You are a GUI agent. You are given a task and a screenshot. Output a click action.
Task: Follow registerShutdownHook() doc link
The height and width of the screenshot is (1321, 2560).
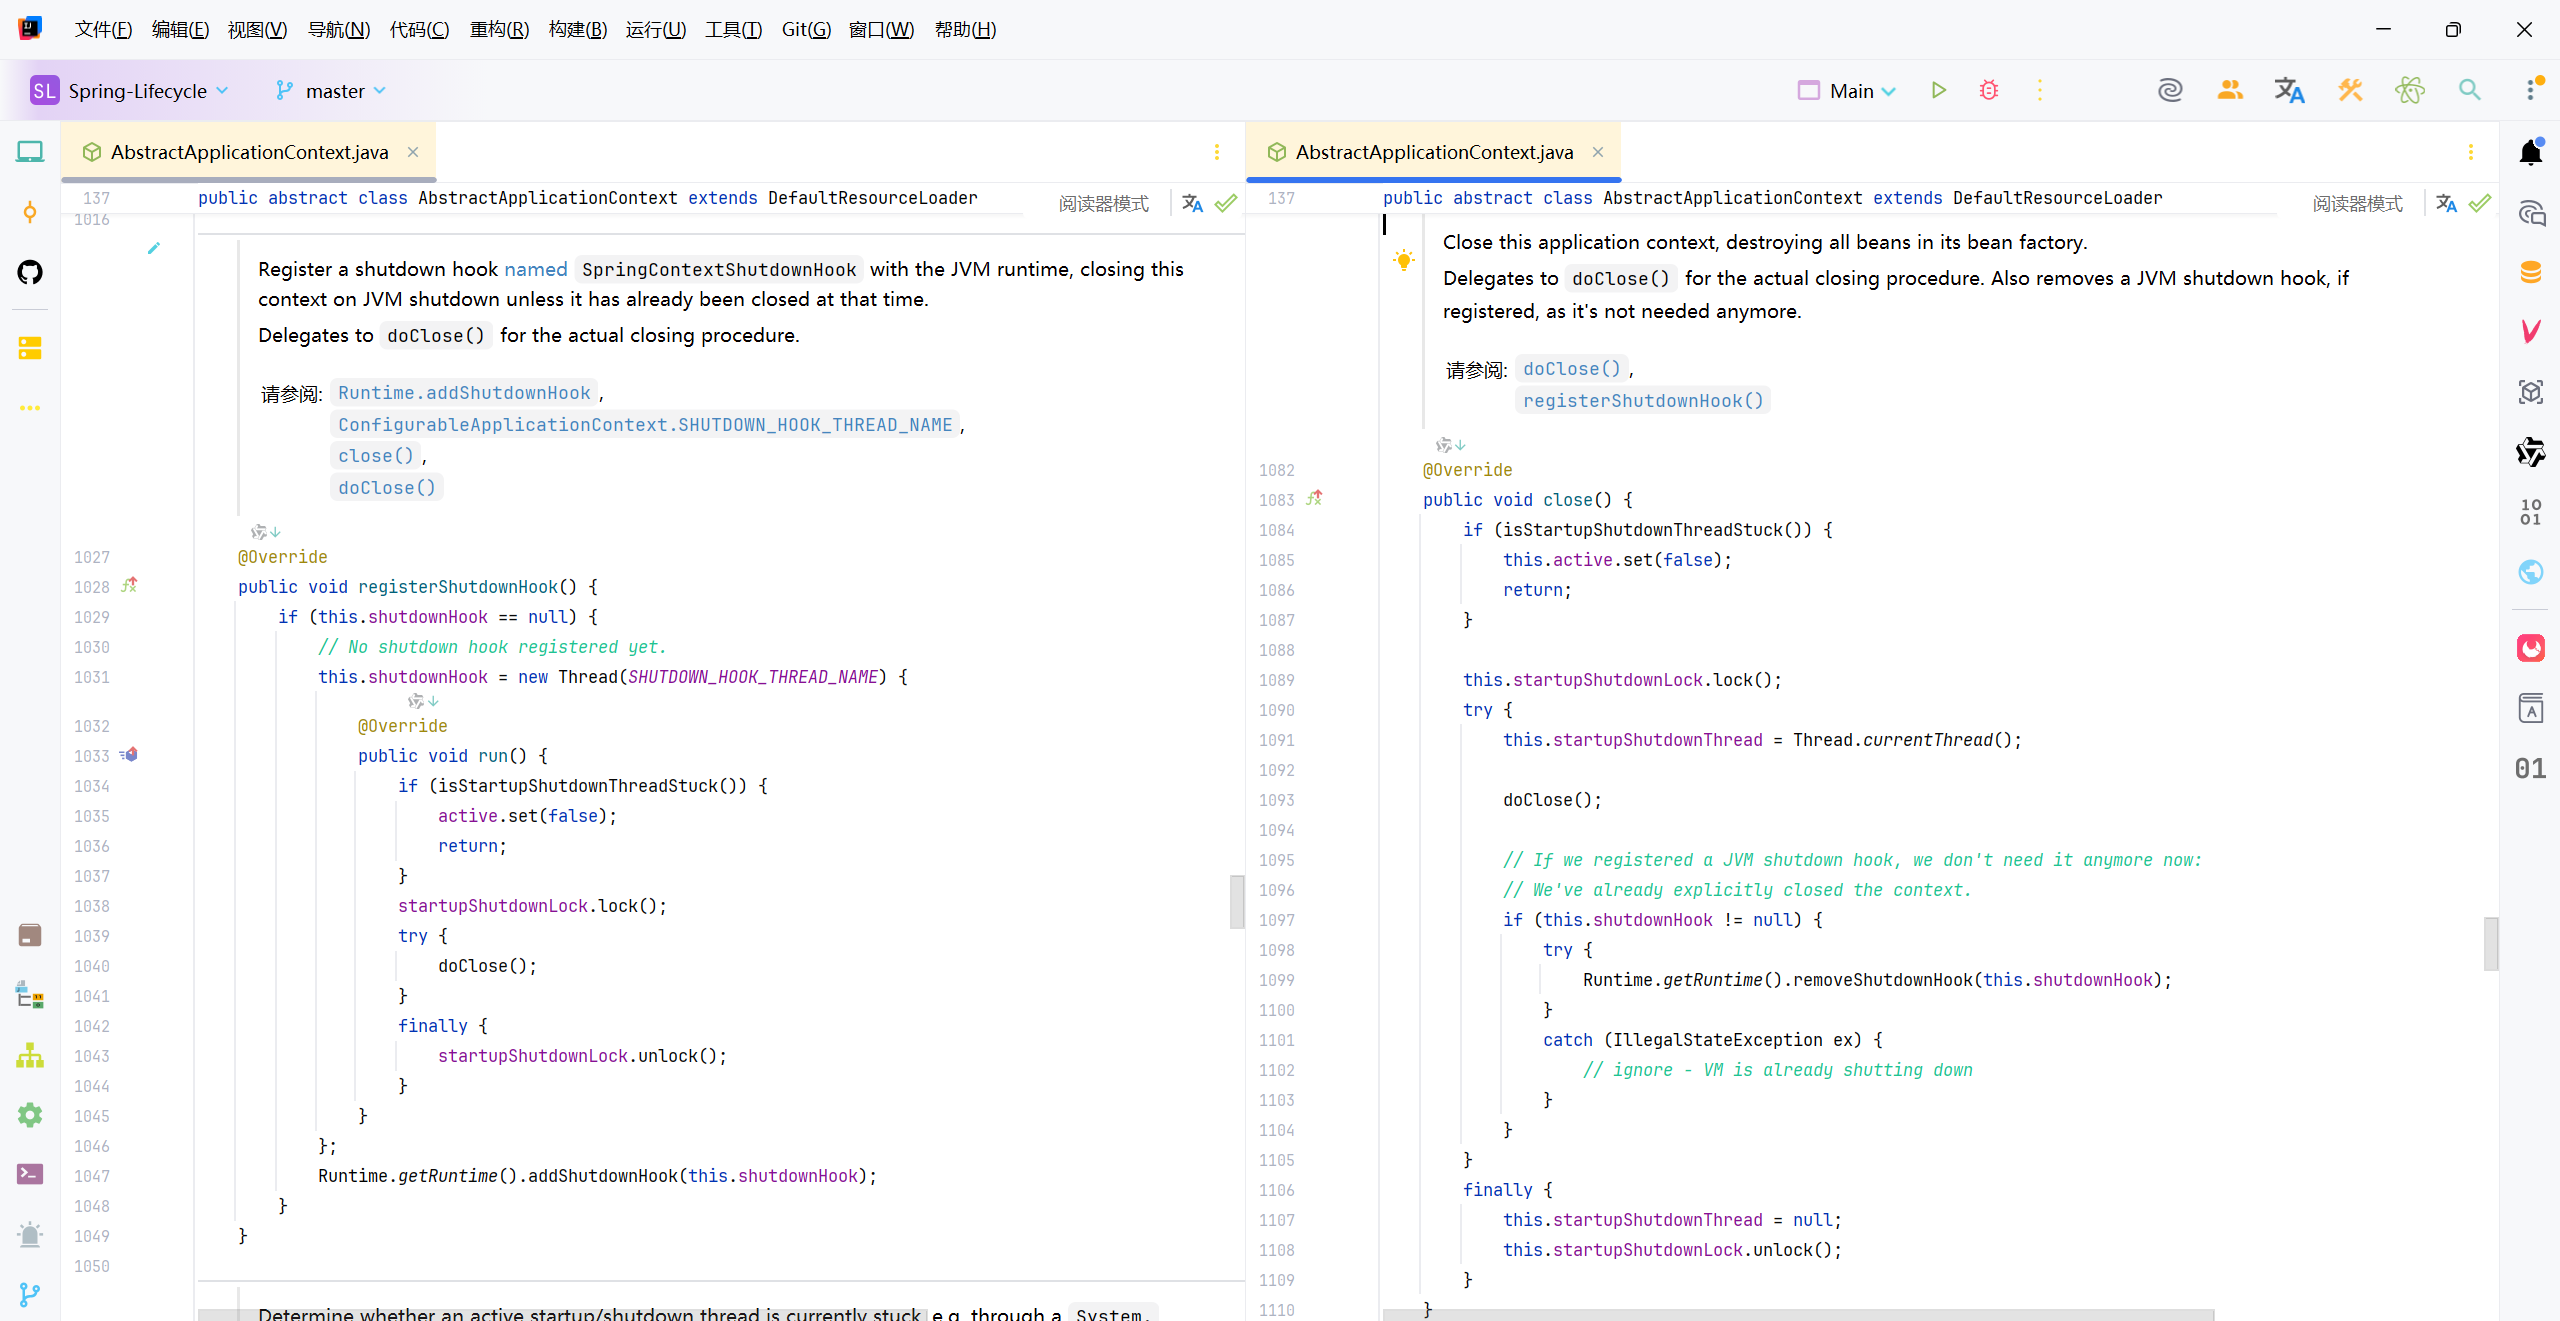click(1642, 401)
